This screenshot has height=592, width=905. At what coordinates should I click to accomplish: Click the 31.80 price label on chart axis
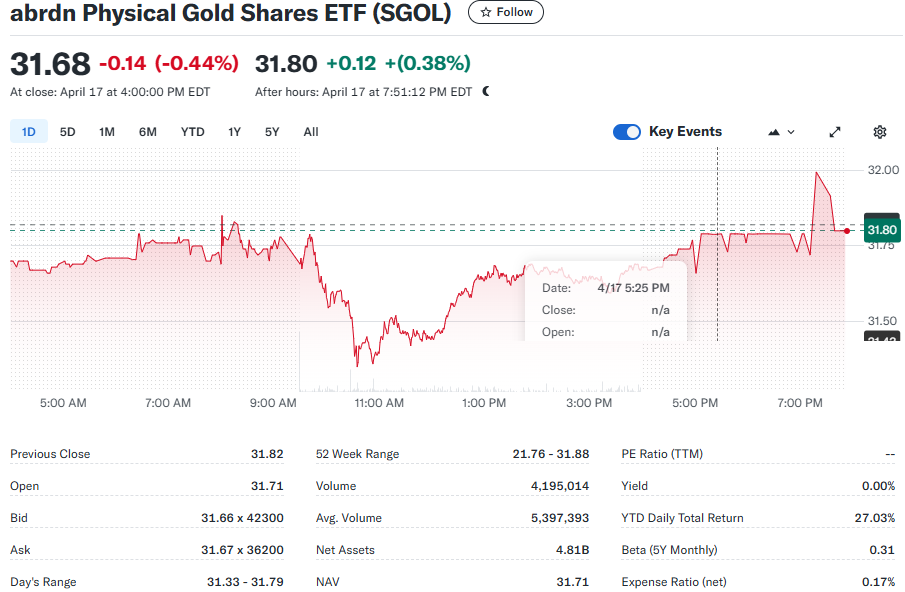point(882,230)
